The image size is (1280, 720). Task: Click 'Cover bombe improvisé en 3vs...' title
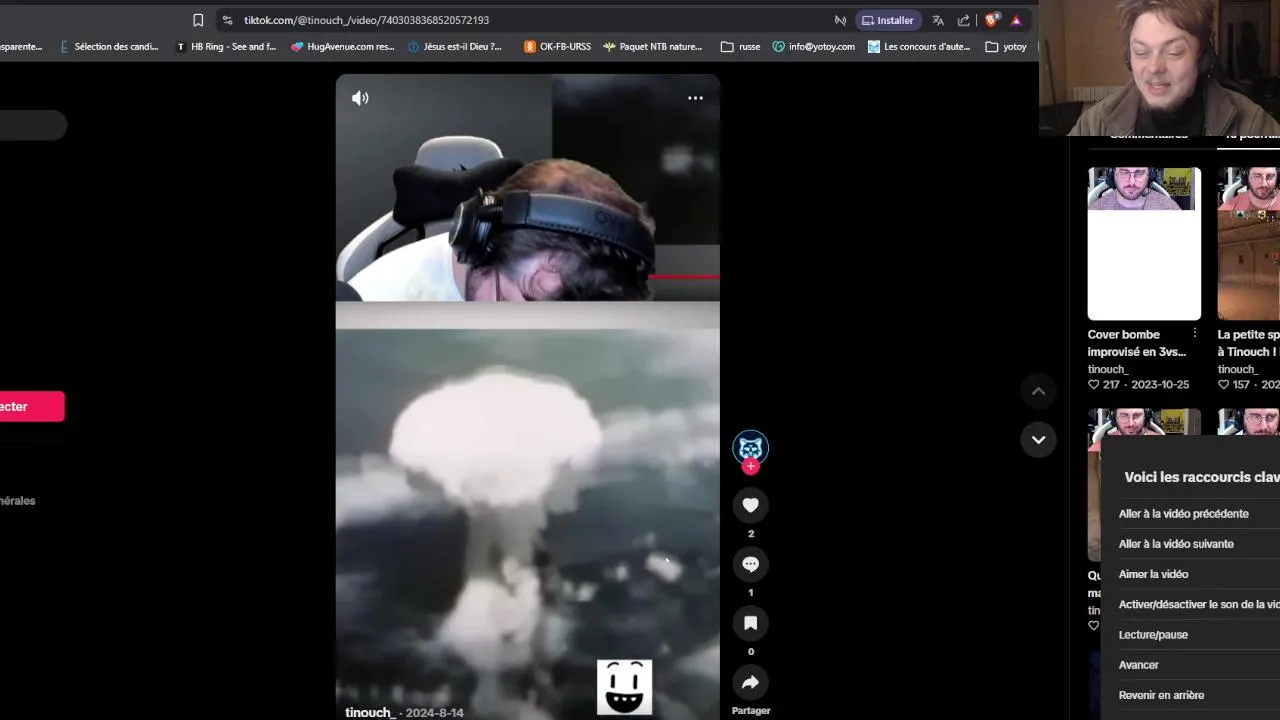pos(1136,343)
